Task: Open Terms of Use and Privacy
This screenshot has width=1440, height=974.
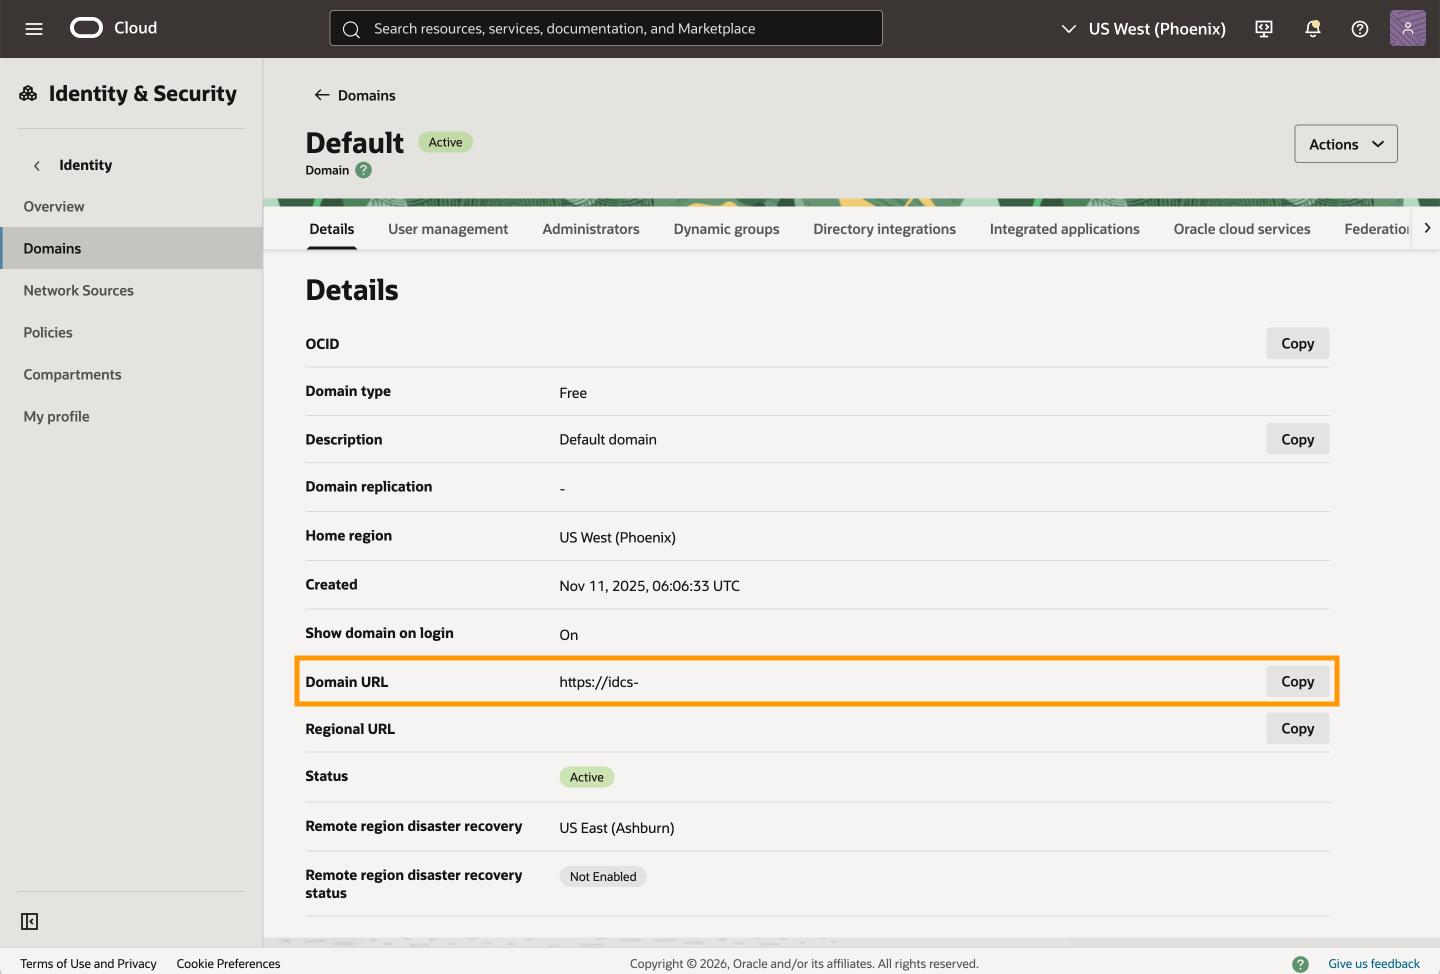Action: [88, 964]
